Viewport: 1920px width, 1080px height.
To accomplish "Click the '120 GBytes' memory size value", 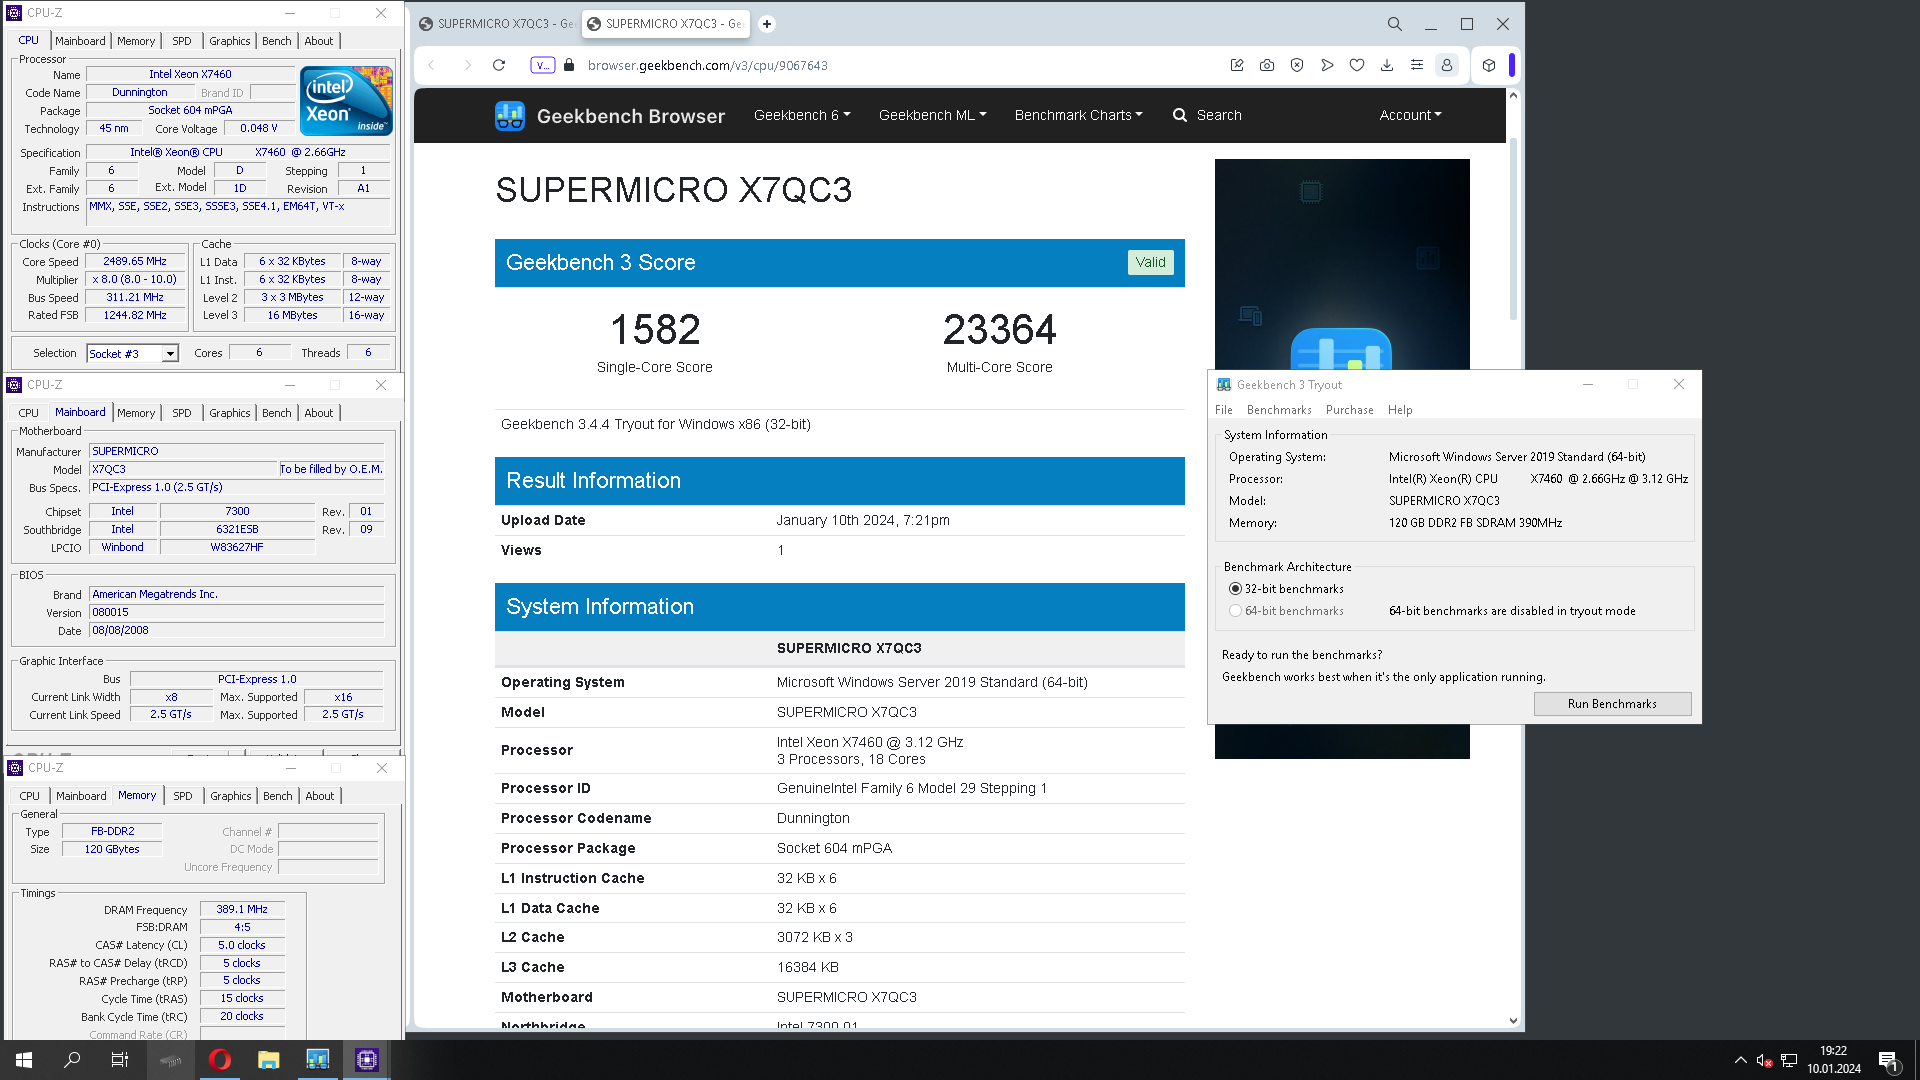I will pos(112,849).
